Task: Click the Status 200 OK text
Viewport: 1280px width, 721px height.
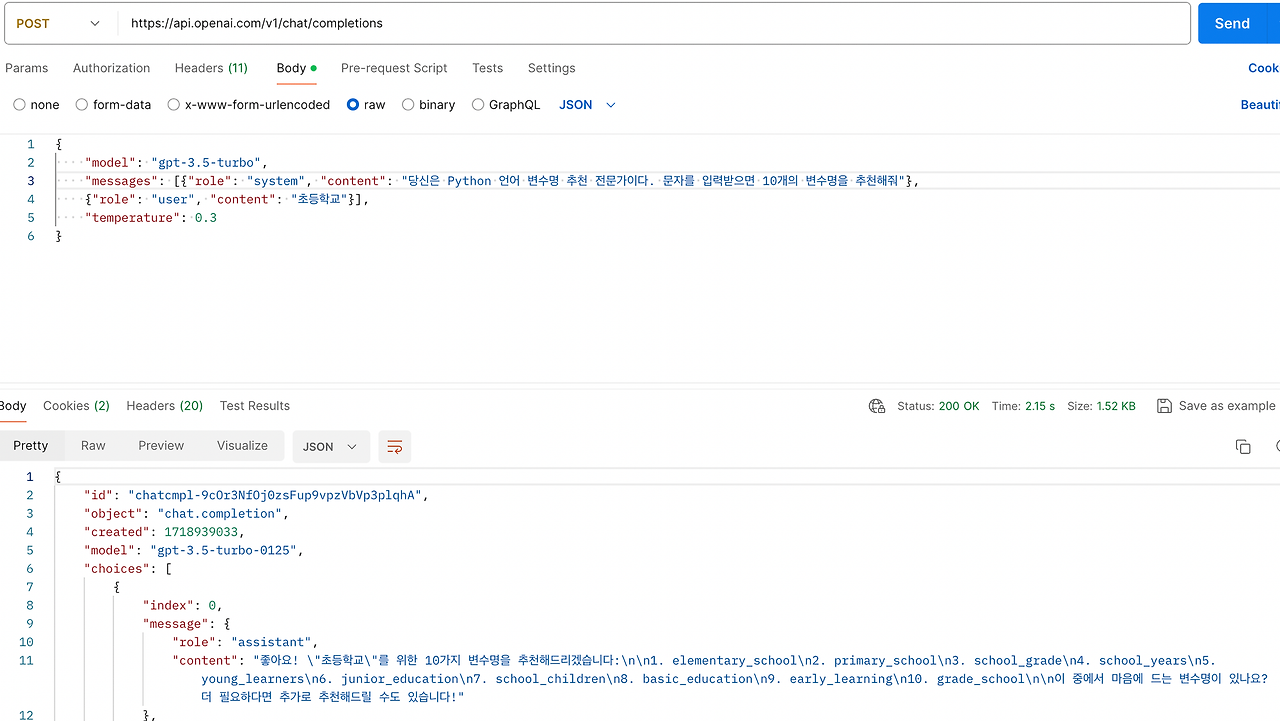Action: point(938,406)
